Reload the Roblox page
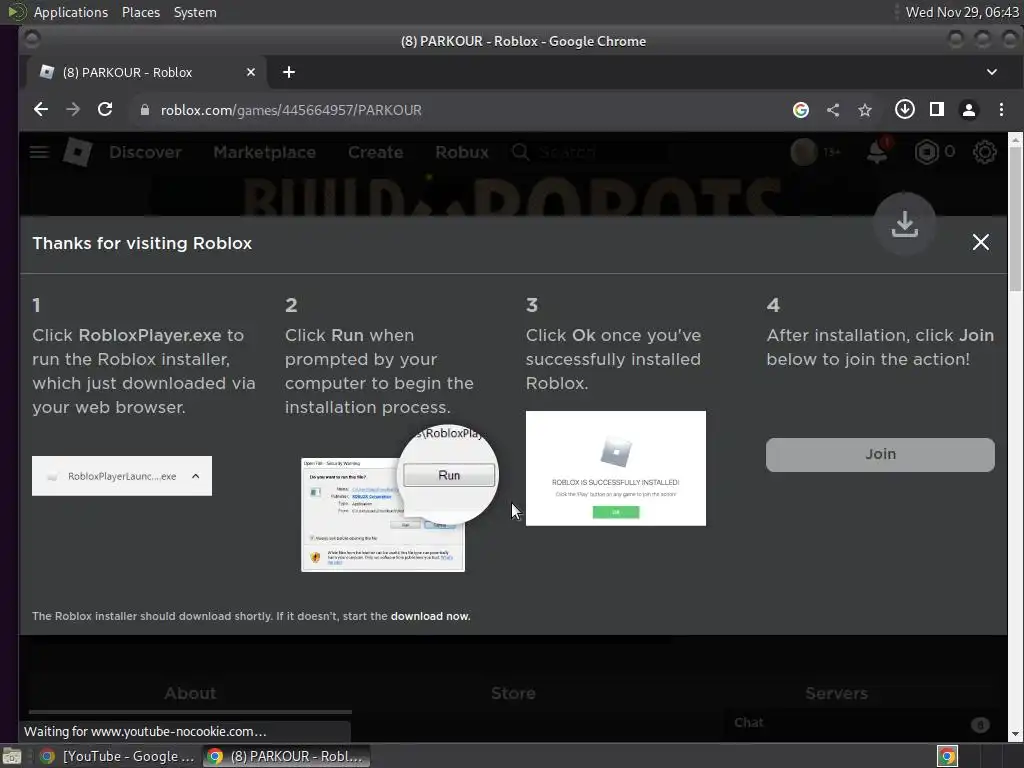This screenshot has width=1024, height=768. click(105, 110)
